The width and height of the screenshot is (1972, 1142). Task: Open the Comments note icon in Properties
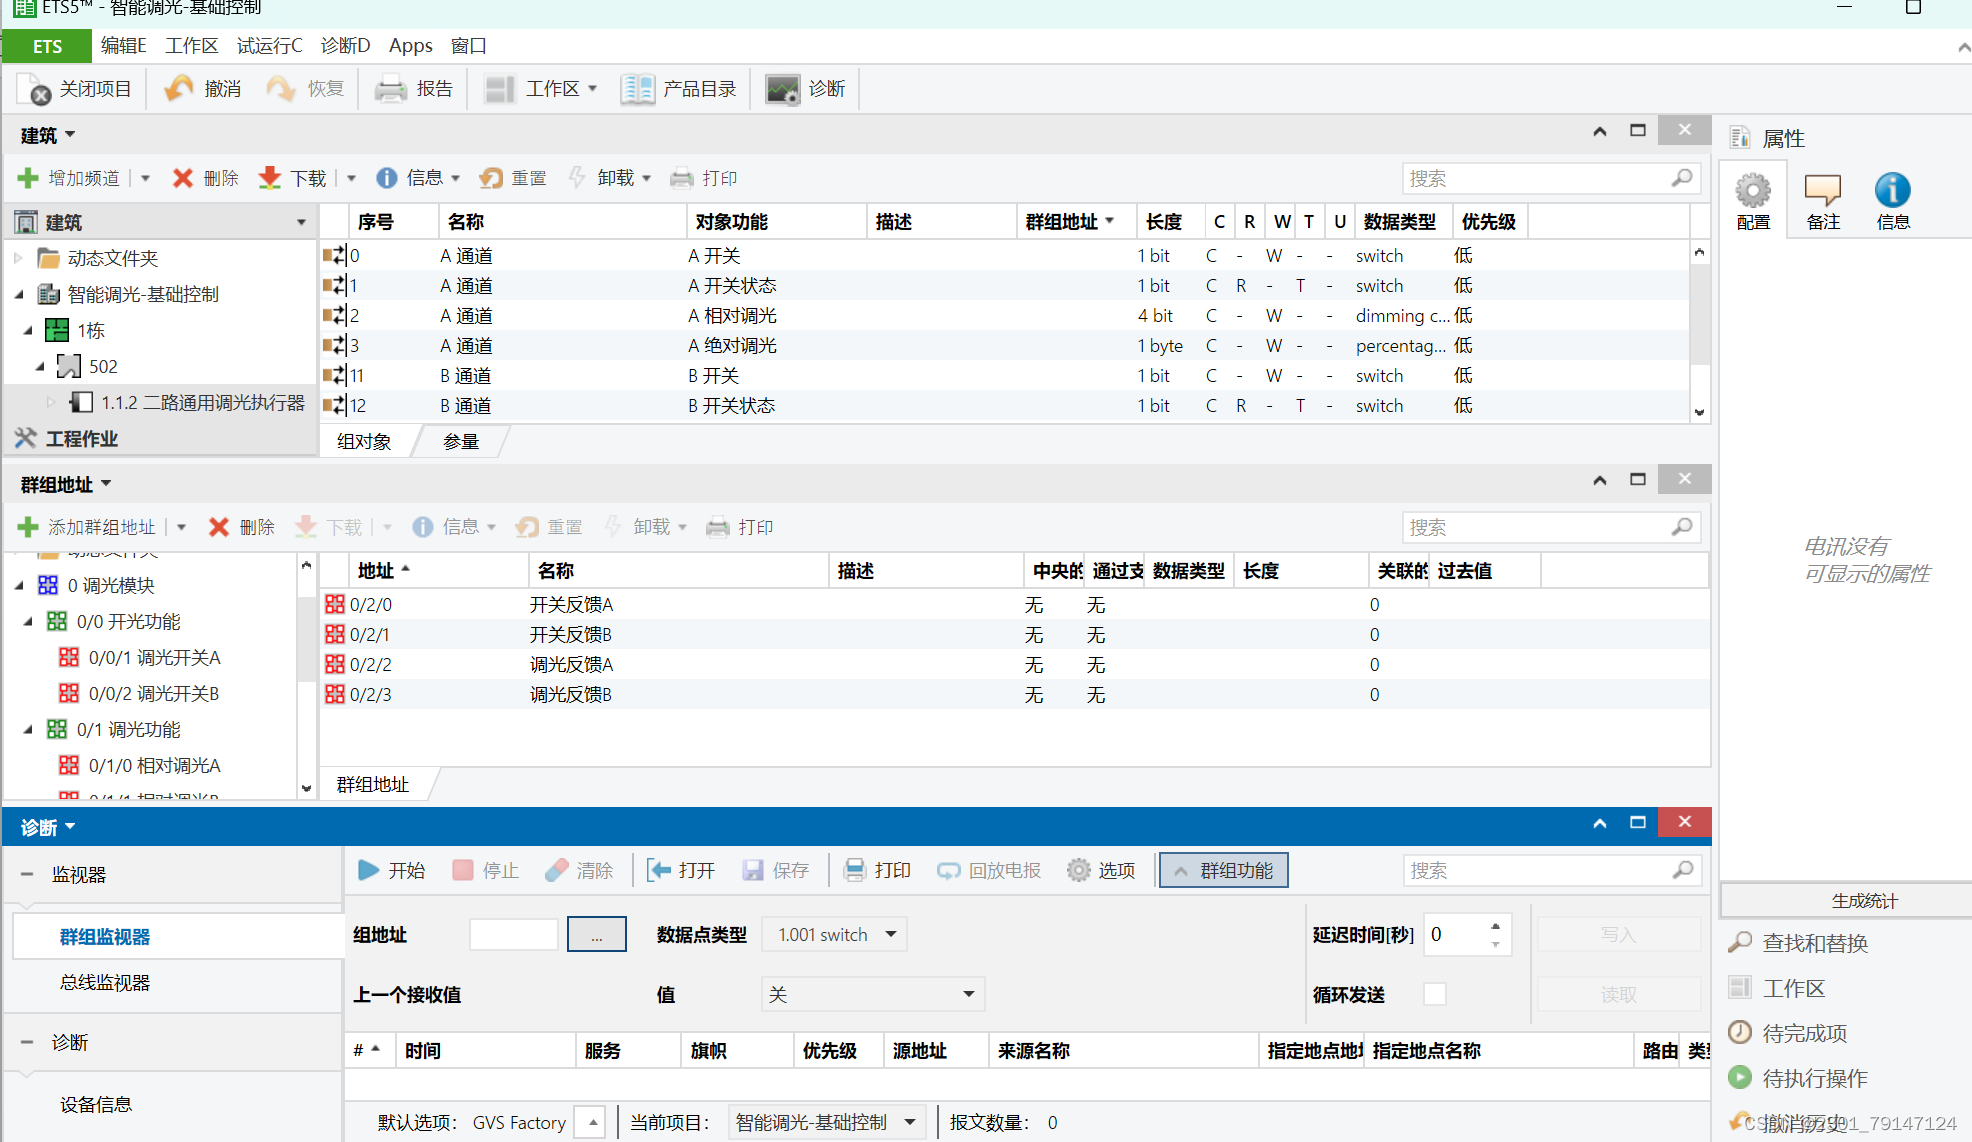[x=1822, y=191]
